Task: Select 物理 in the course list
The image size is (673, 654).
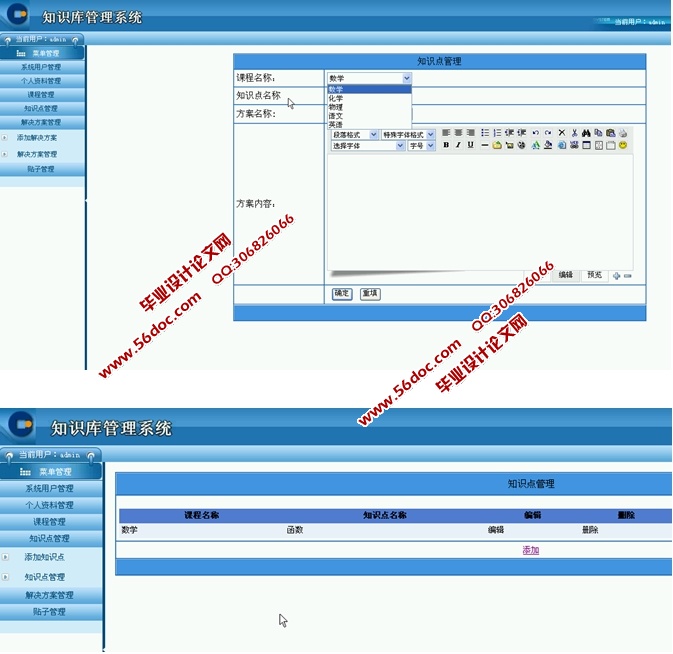Action: tap(369, 107)
